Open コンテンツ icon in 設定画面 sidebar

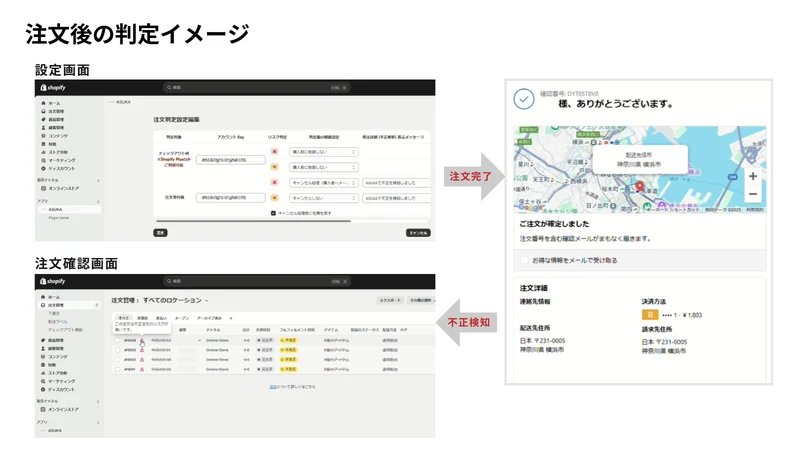point(43,136)
